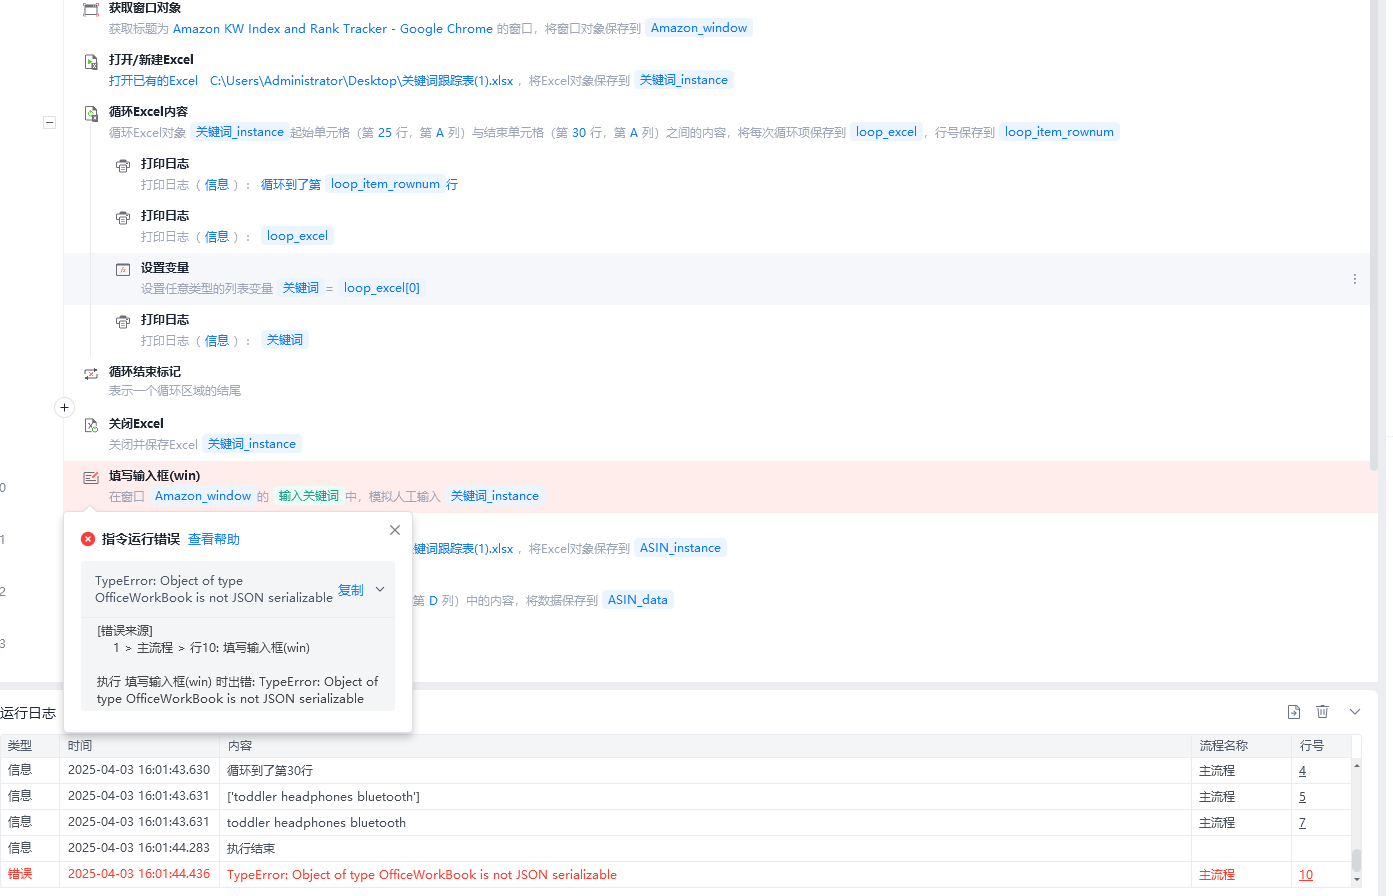Select the 填写输入框(win) step icon
Viewport: 1393px width, 896px height.
click(91, 477)
